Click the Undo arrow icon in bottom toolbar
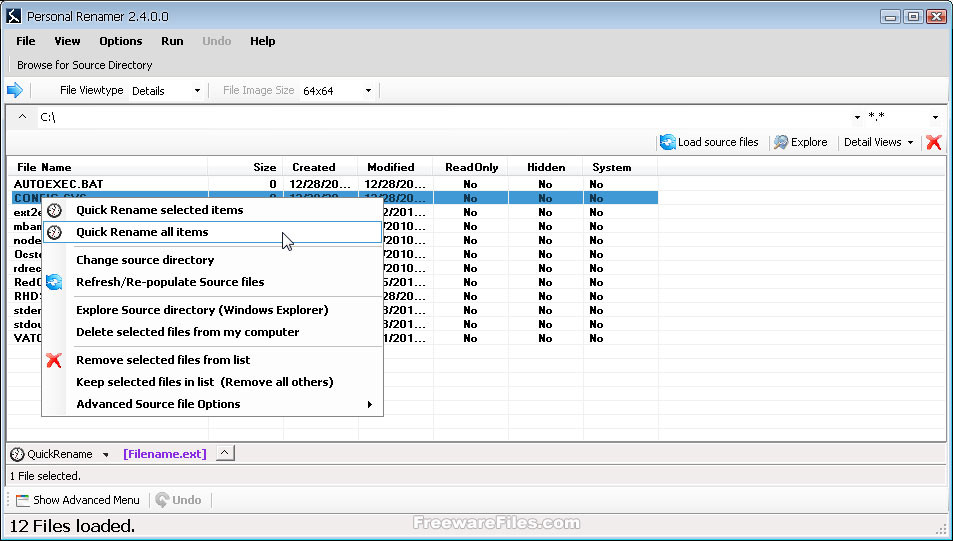The height and width of the screenshot is (541, 953). (x=162, y=500)
